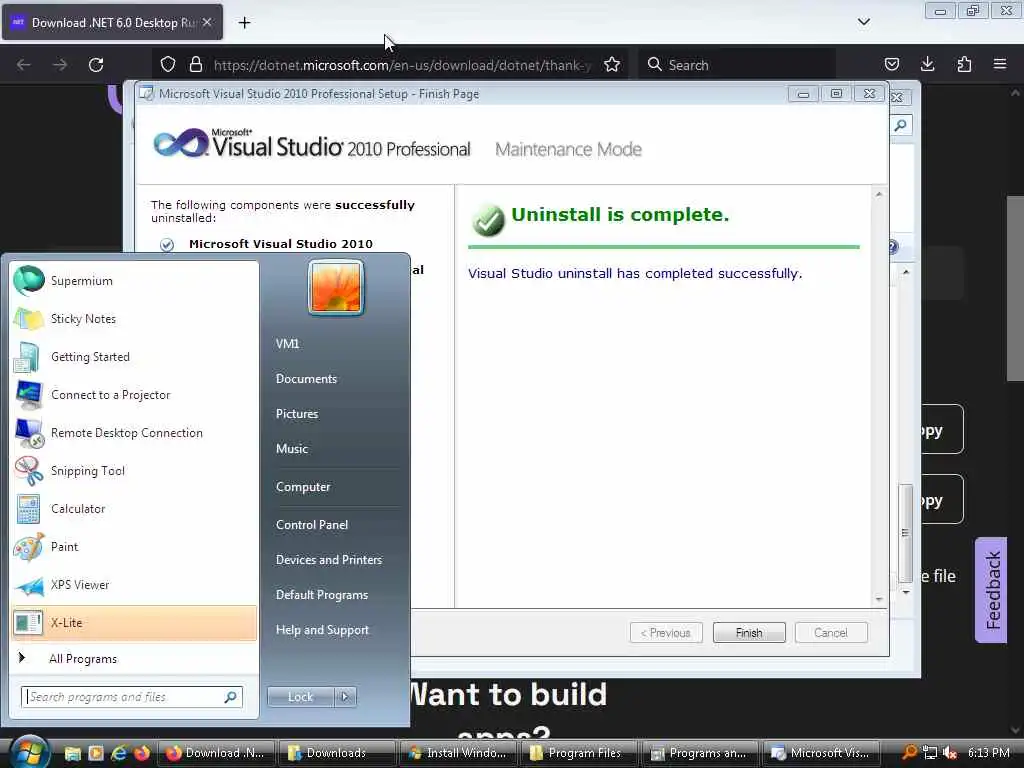Click the network icon in the system tray
1024x768 pixels.
930,753
